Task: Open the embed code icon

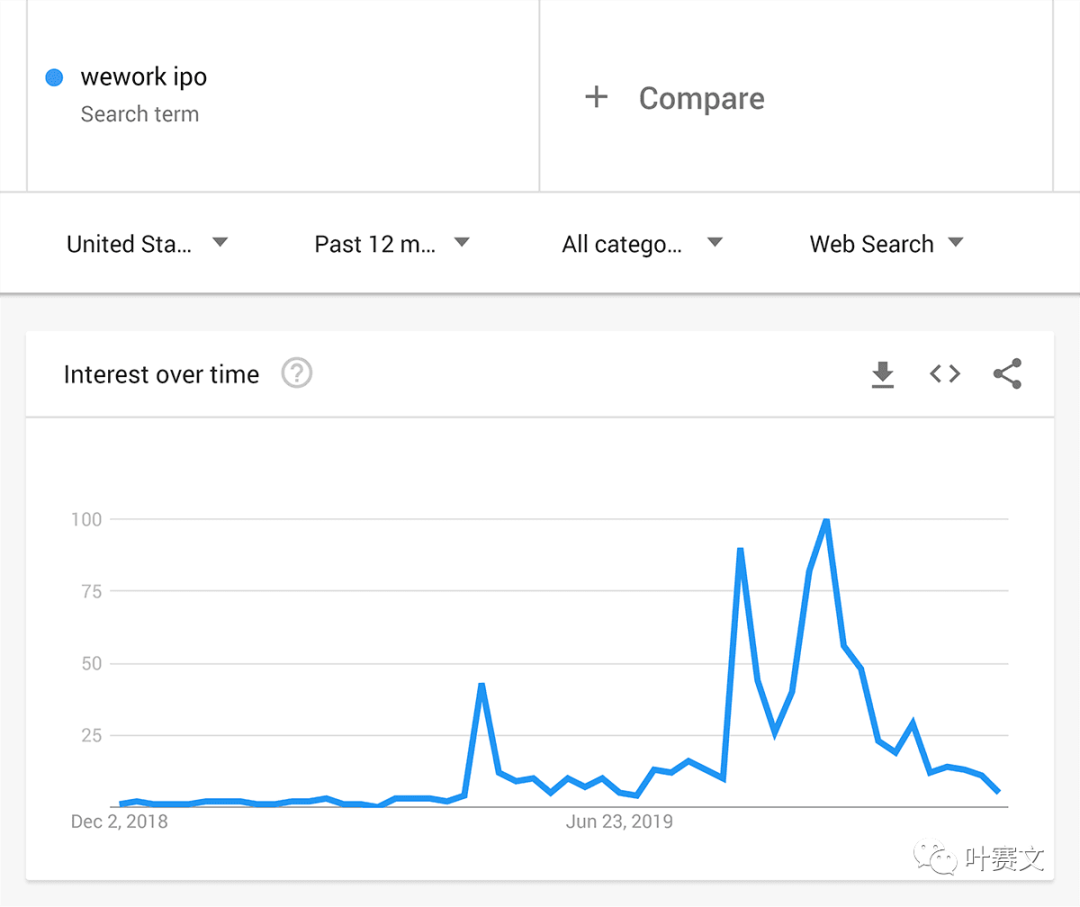Action: 944,374
